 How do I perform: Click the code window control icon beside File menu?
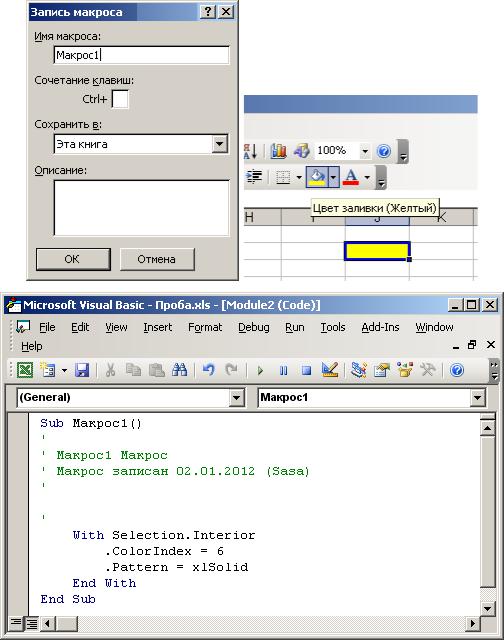[22, 327]
